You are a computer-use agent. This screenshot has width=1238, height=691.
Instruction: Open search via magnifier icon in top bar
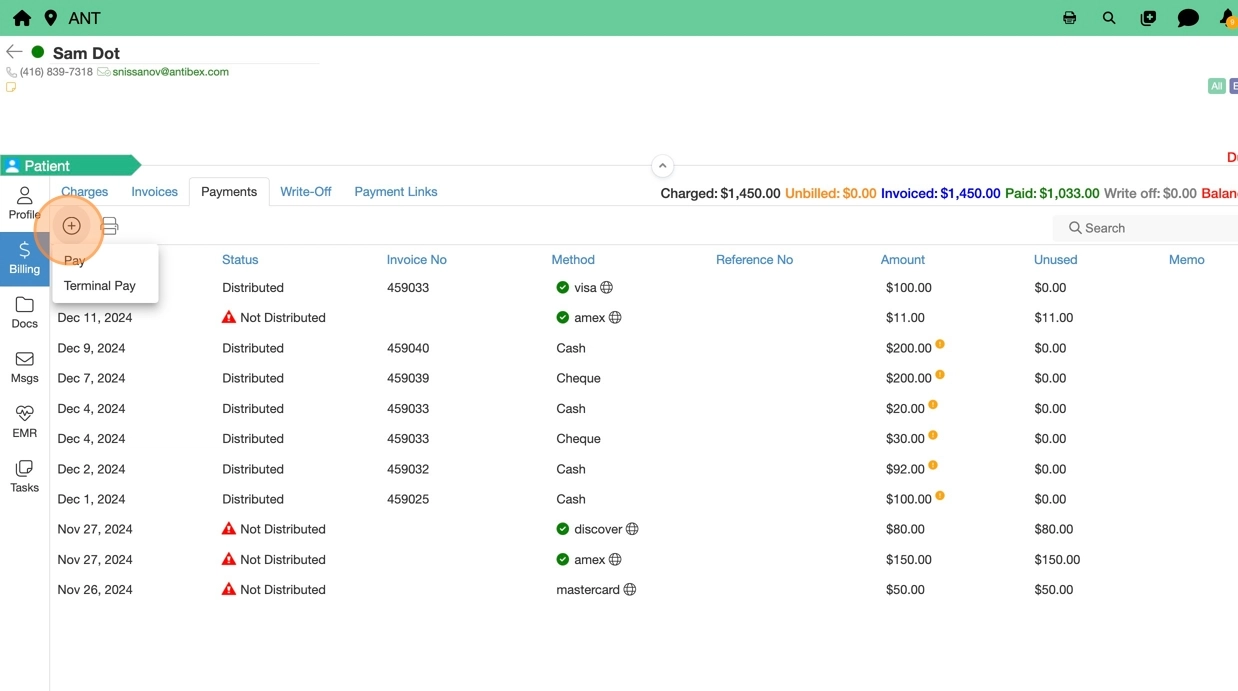tap(1109, 18)
